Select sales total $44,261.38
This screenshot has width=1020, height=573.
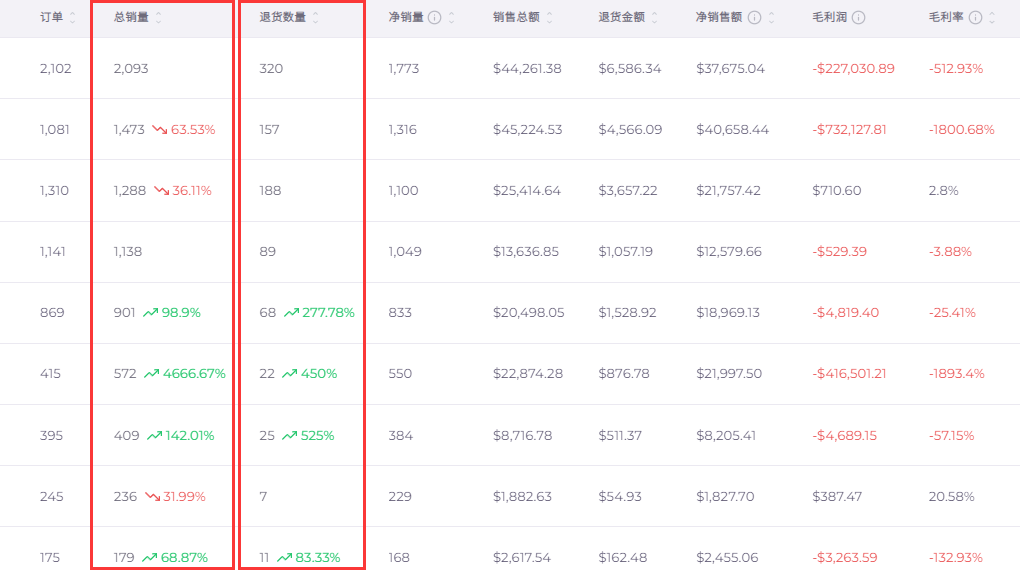click(x=527, y=69)
